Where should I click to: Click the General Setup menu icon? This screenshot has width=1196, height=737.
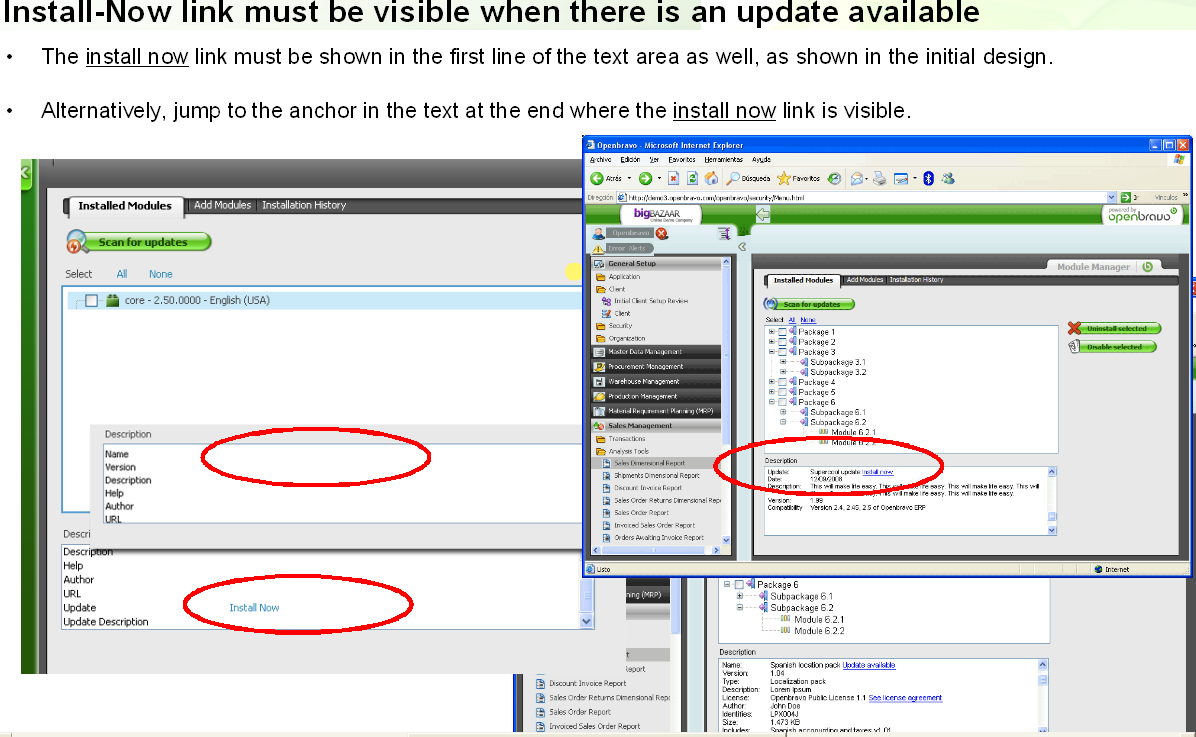point(600,263)
